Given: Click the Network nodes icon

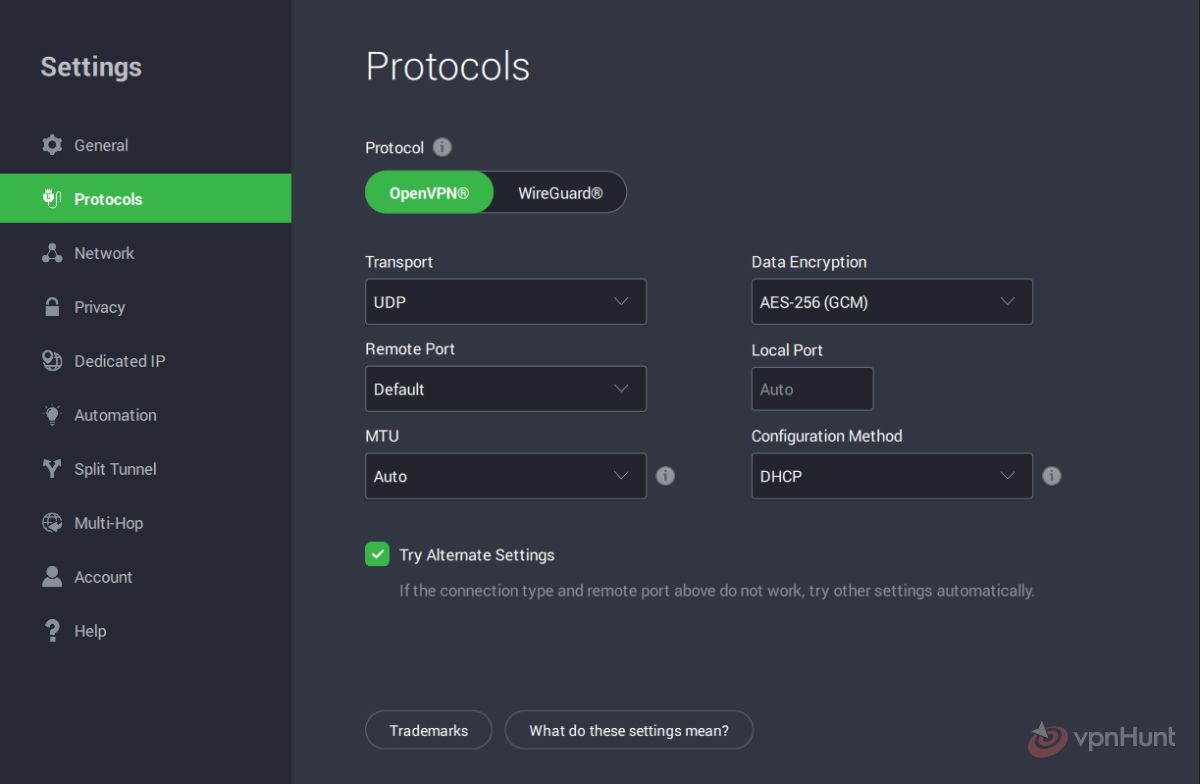Looking at the screenshot, I should (x=52, y=253).
